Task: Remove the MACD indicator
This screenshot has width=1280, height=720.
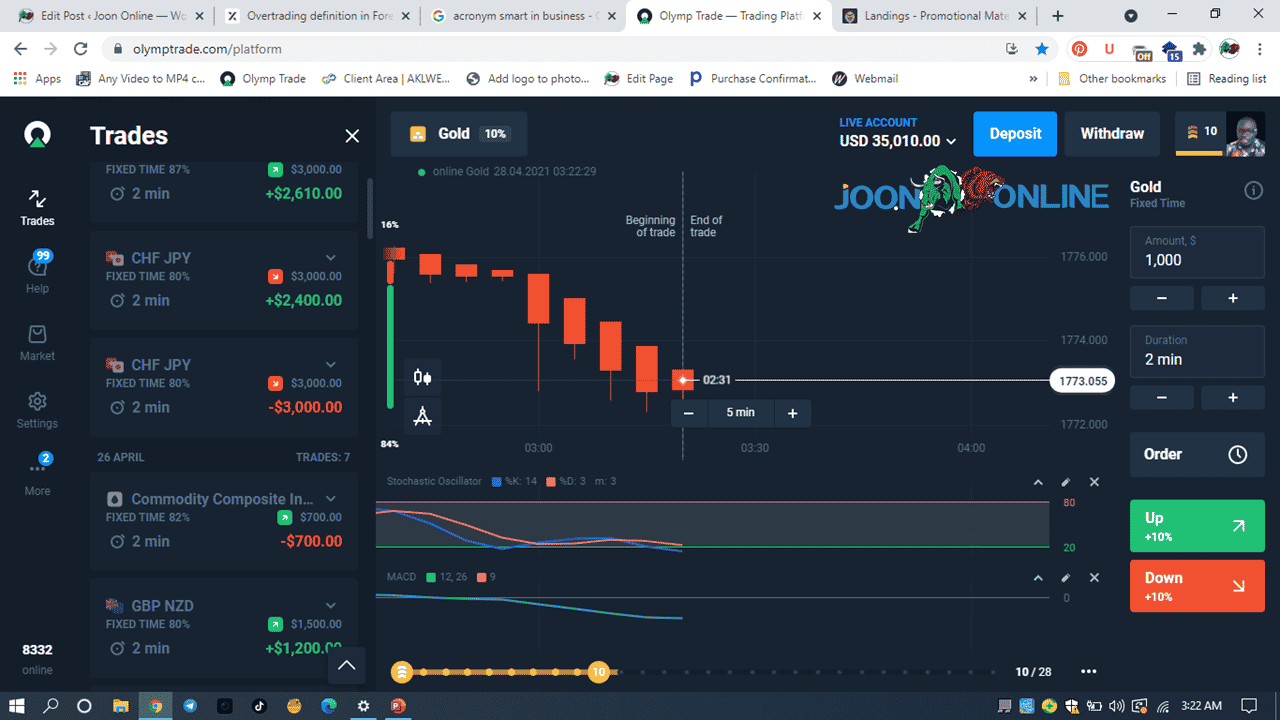Action: pyautogui.click(x=1094, y=578)
